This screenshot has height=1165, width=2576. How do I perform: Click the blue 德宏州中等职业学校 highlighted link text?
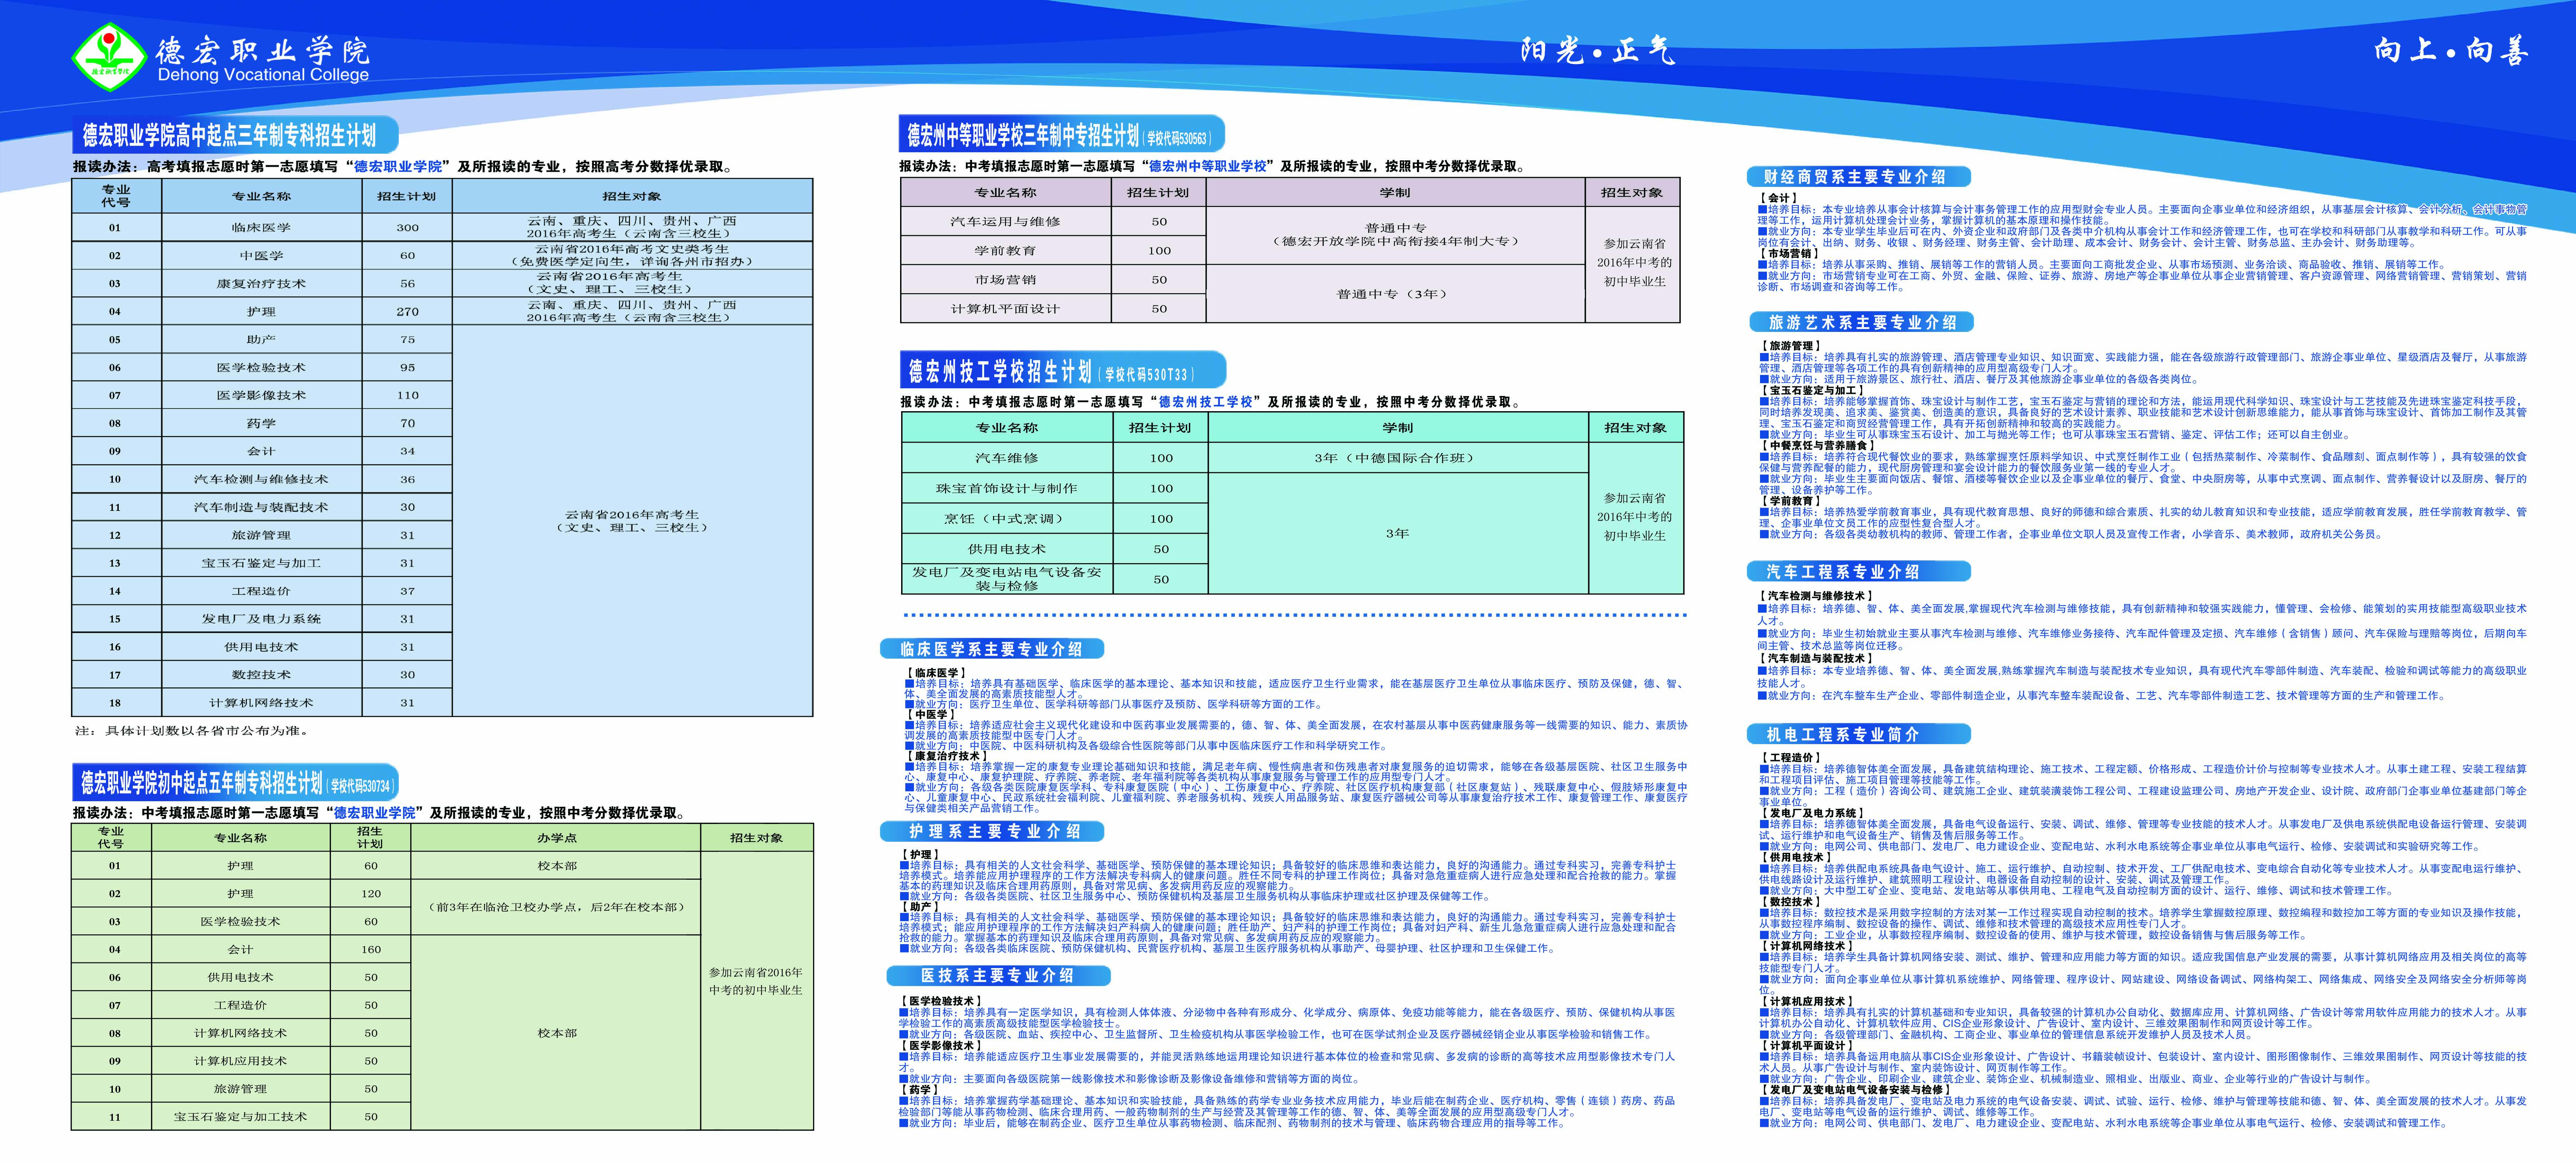click(1207, 167)
